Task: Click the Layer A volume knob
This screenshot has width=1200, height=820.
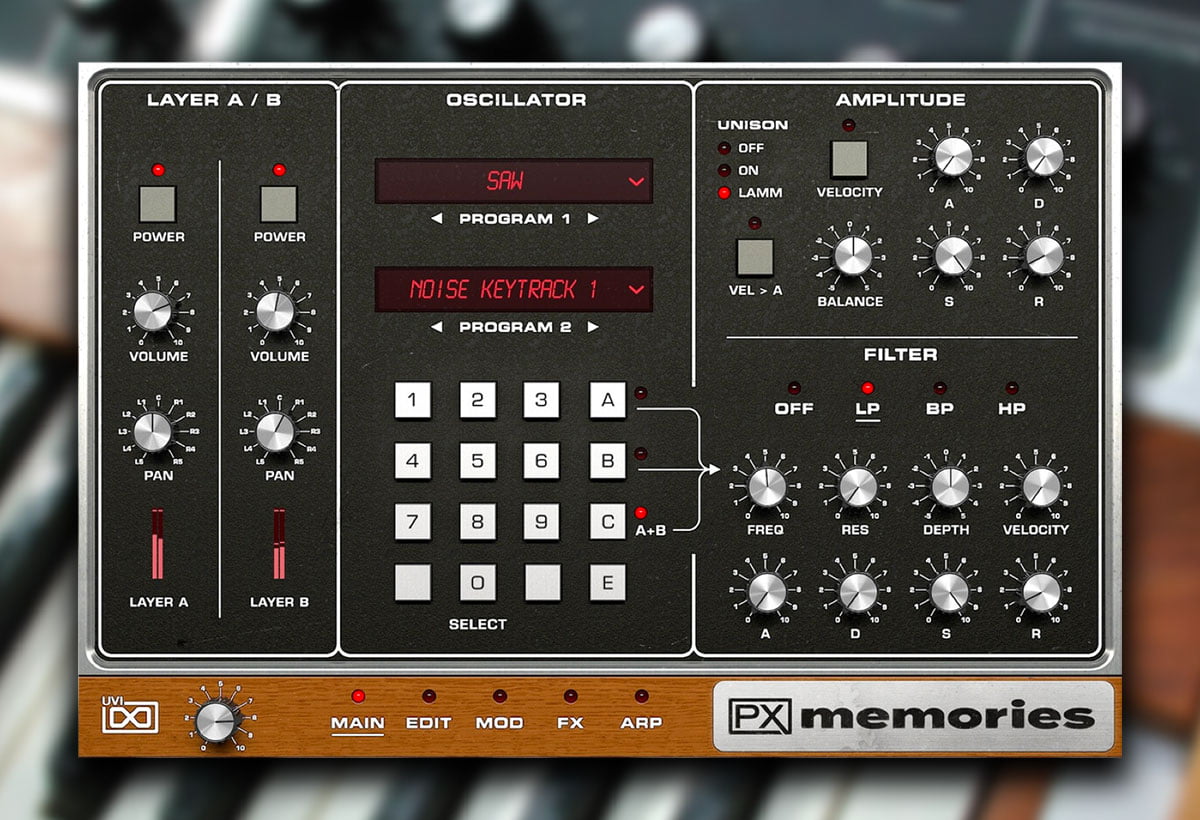Action: click(153, 312)
